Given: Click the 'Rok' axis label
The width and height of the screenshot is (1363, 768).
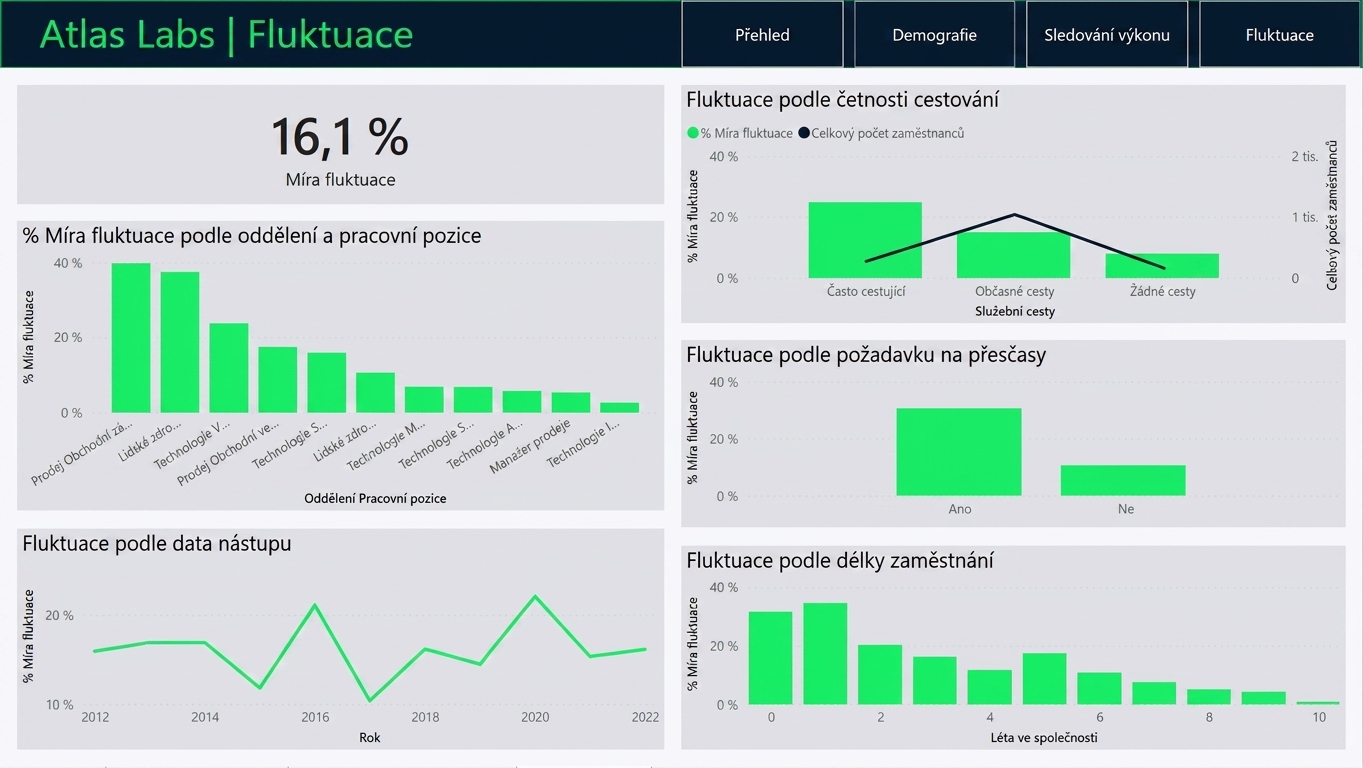Looking at the screenshot, I should point(370,738).
